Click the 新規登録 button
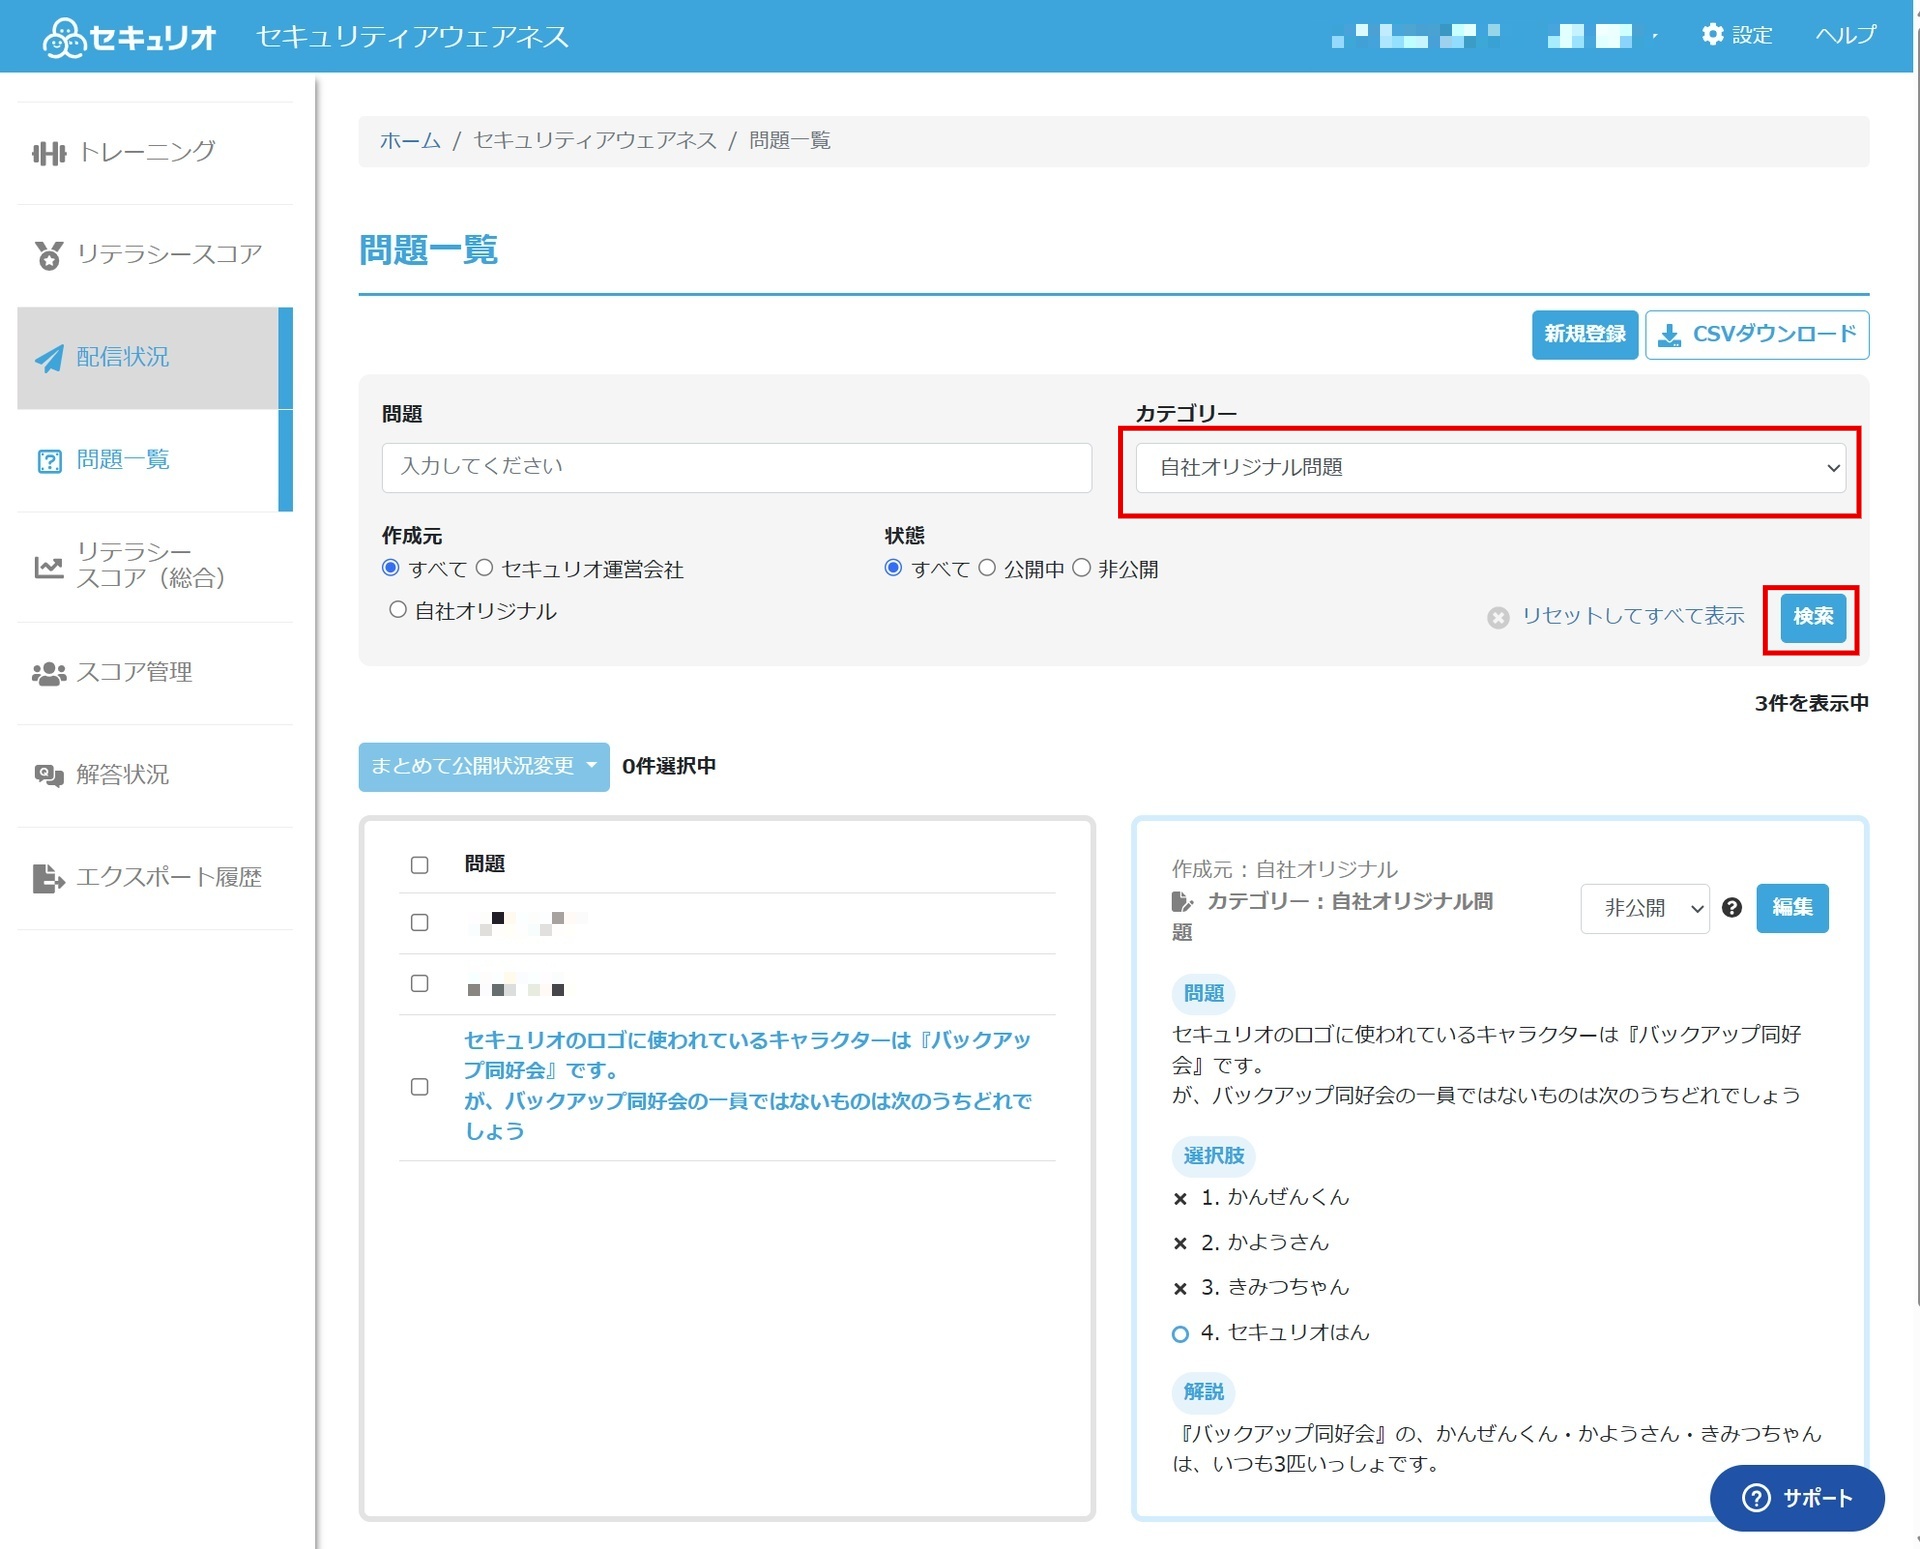This screenshot has height=1549, width=1920. [1585, 335]
